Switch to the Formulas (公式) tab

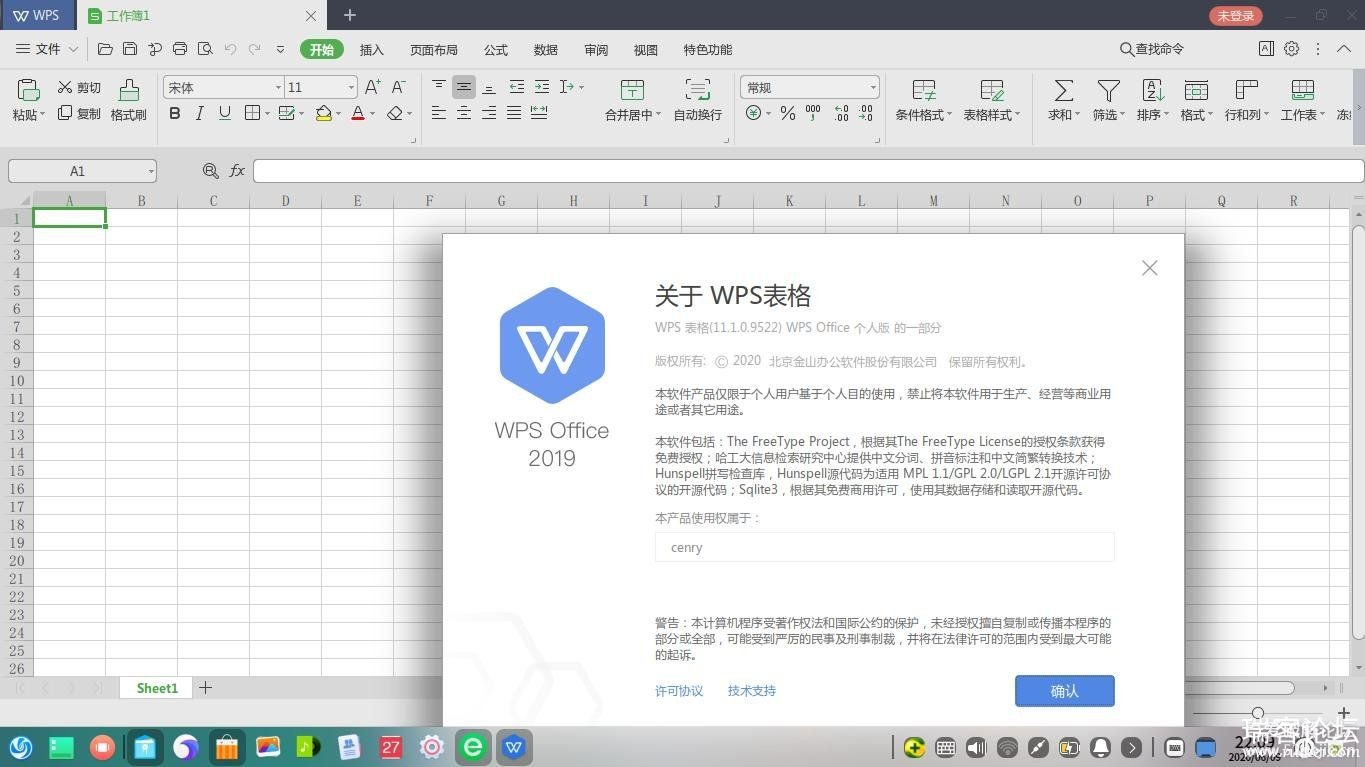point(496,50)
